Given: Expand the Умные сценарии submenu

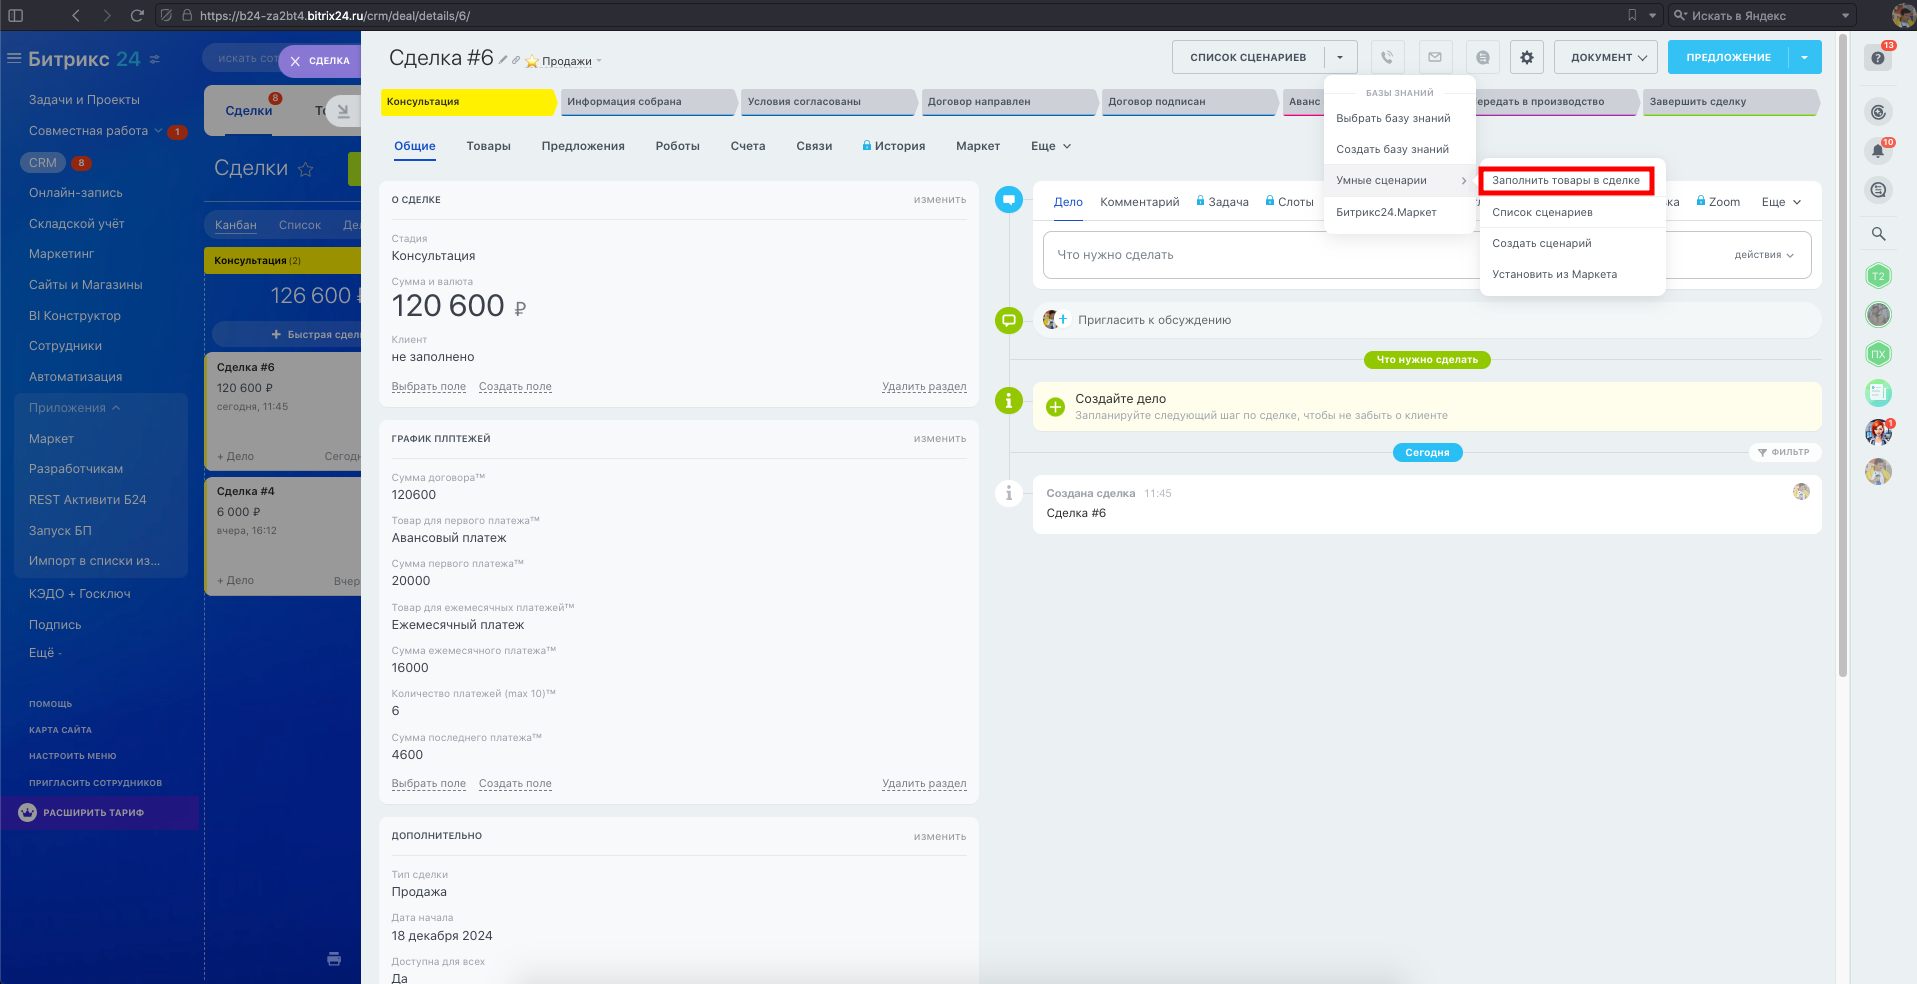Looking at the screenshot, I should pyautogui.click(x=1400, y=181).
